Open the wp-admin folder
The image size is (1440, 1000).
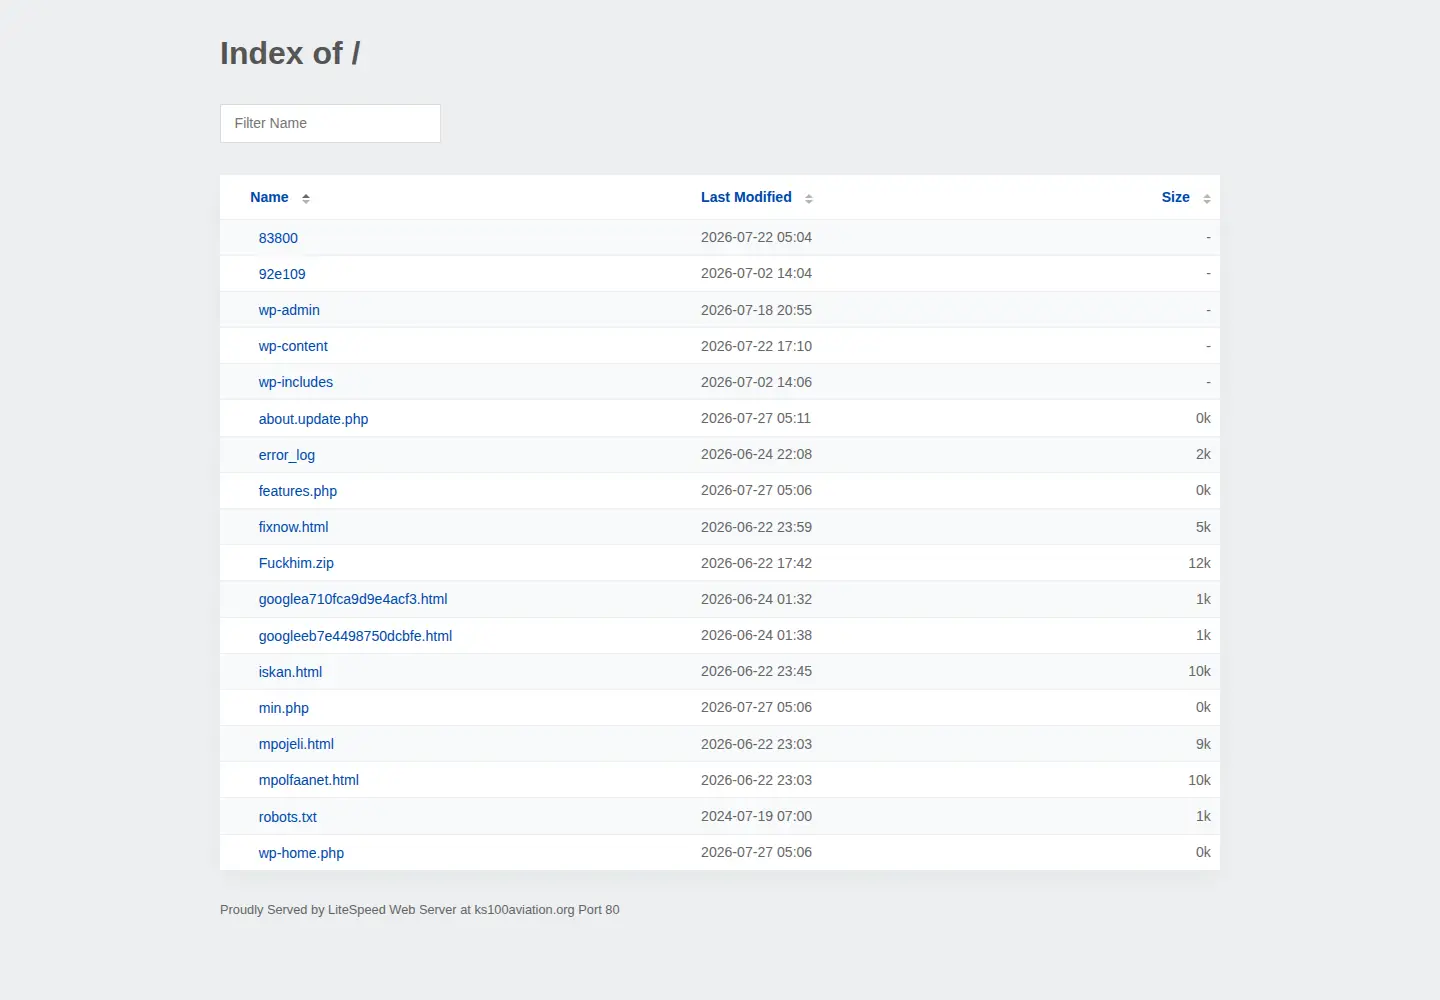point(289,310)
